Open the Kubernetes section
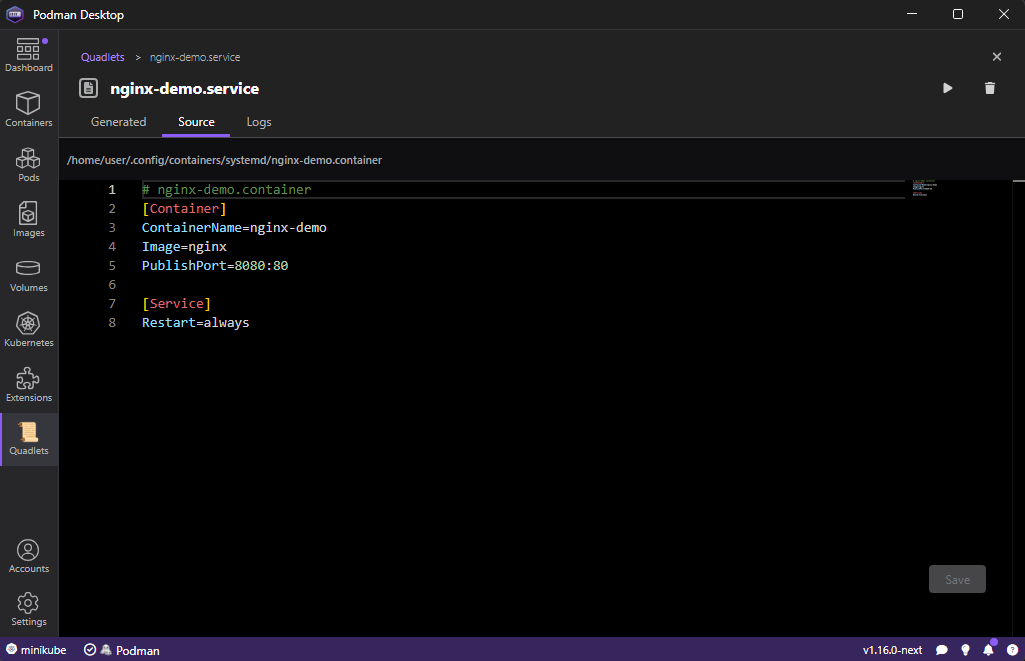 28,330
